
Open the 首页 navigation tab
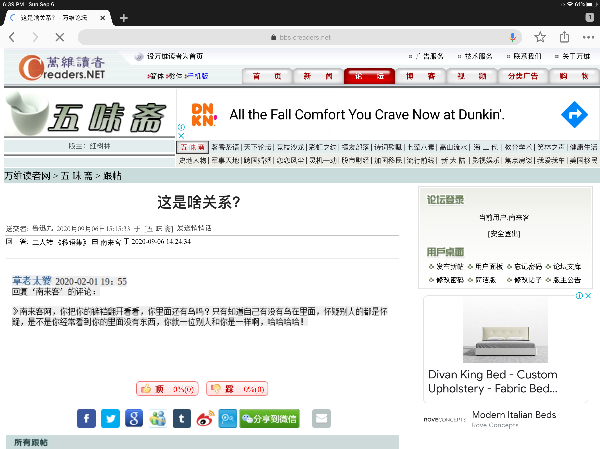click(267, 76)
